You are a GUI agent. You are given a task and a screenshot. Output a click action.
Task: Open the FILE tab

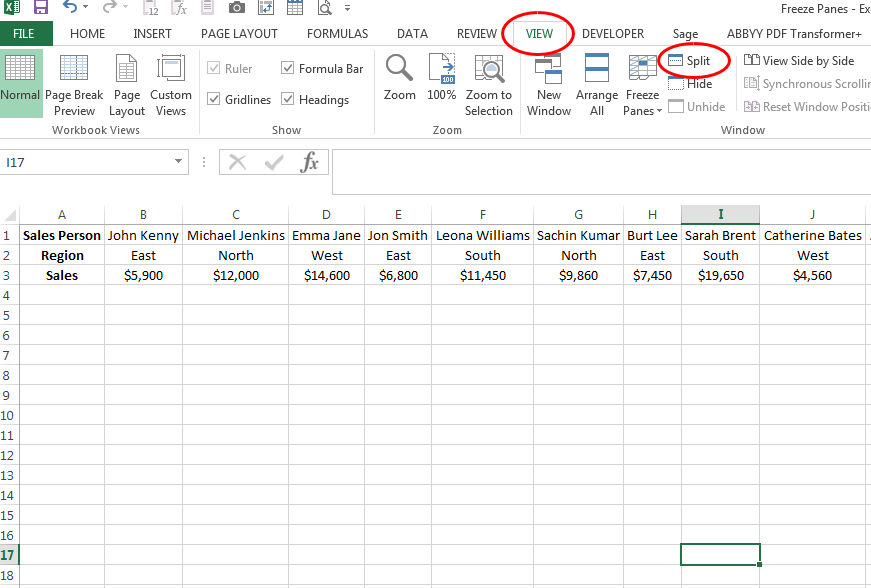[24, 34]
